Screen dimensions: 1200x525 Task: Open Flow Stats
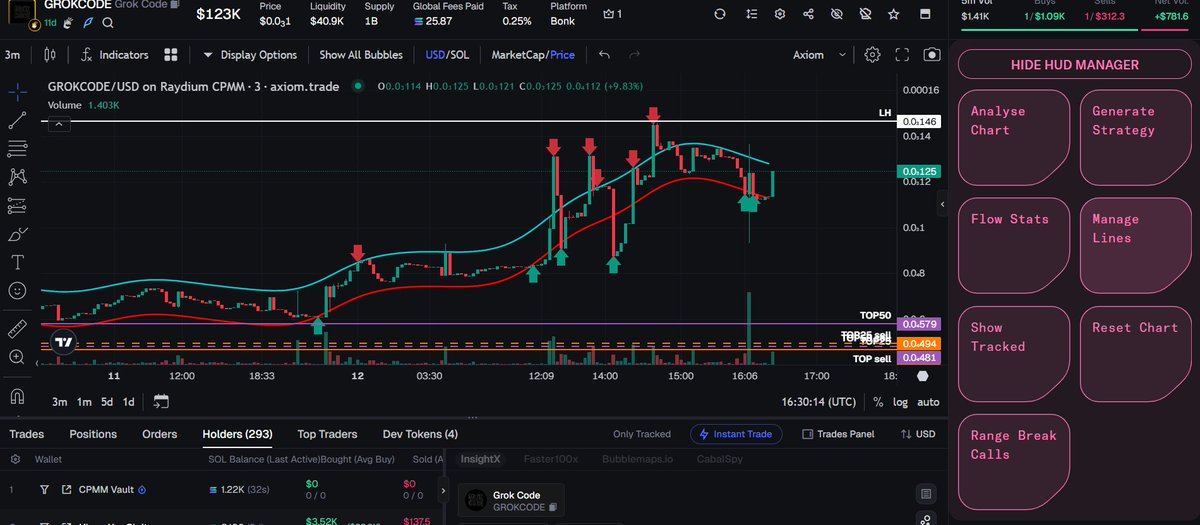(1013, 246)
